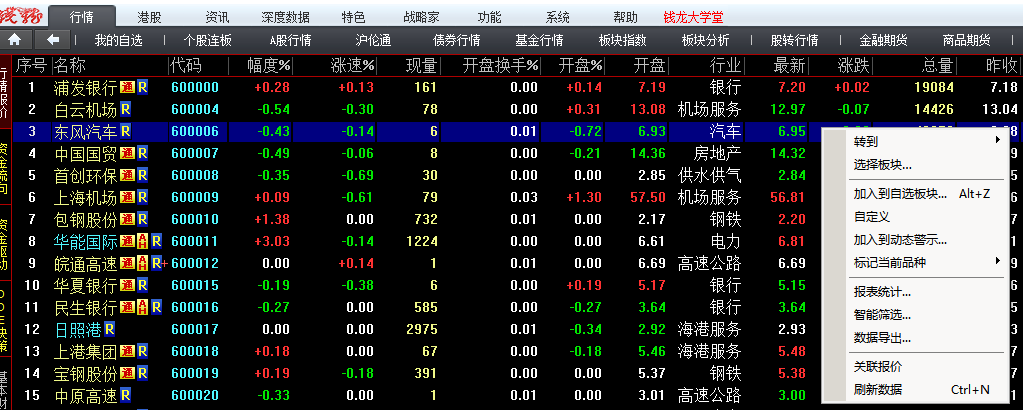Click the R badge next to 中原高速
The image size is (1023, 410).
coord(126,396)
